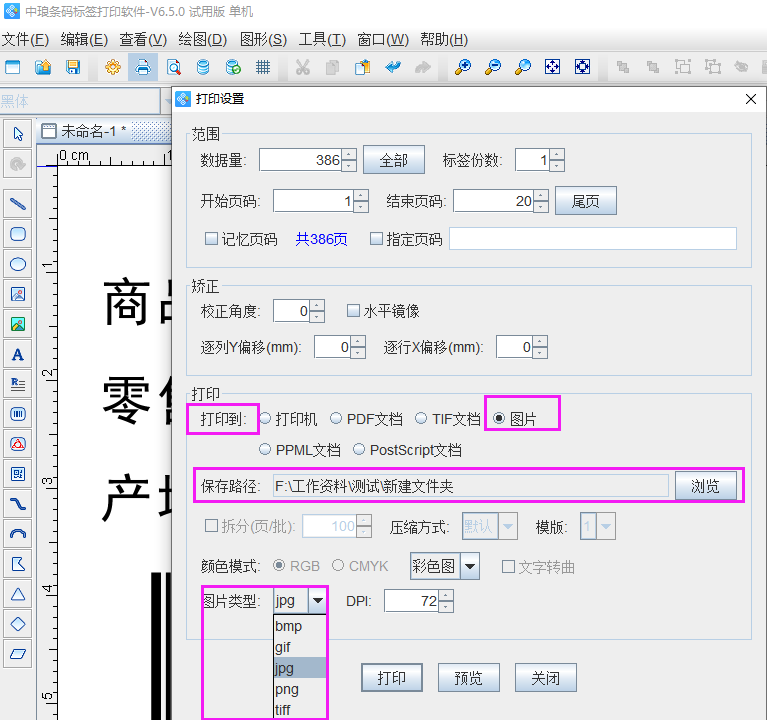
Task: Click the Zoom out magnifier icon
Action: tap(493, 67)
